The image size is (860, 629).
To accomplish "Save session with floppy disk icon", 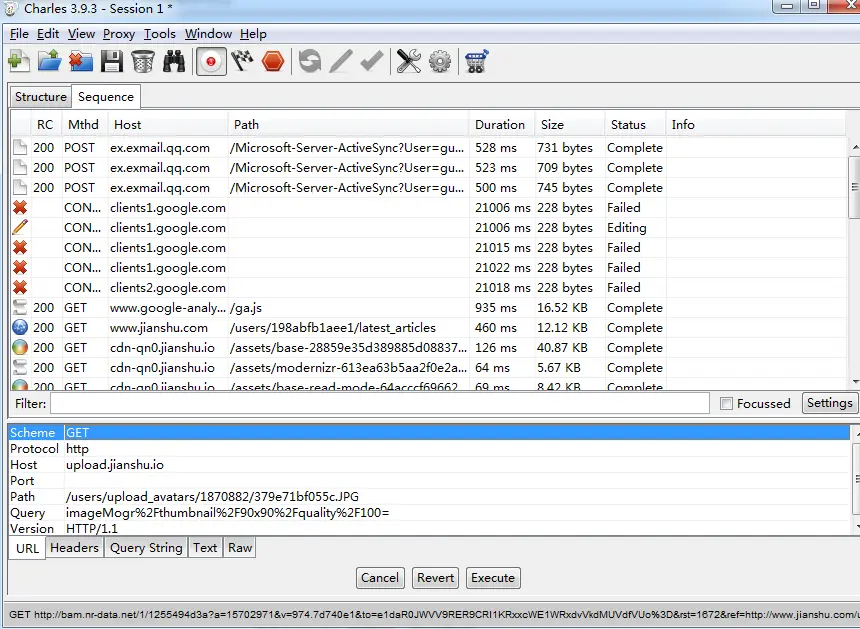I will pyautogui.click(x=112, y=61).
